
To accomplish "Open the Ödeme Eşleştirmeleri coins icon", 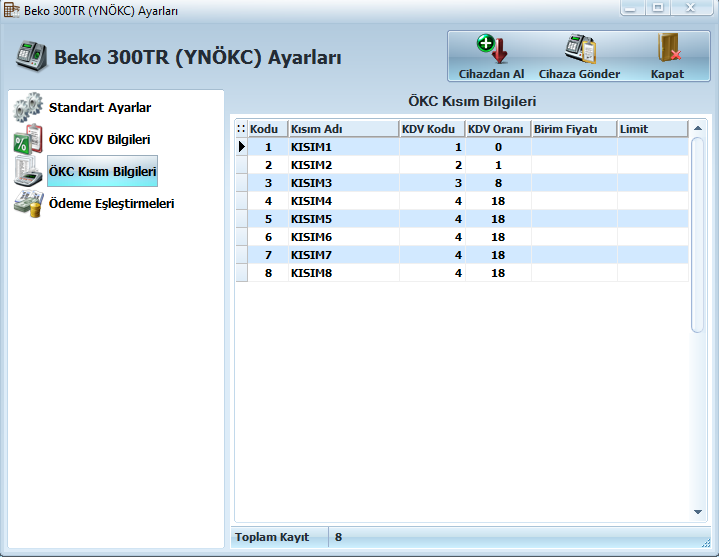I will 28,204.
